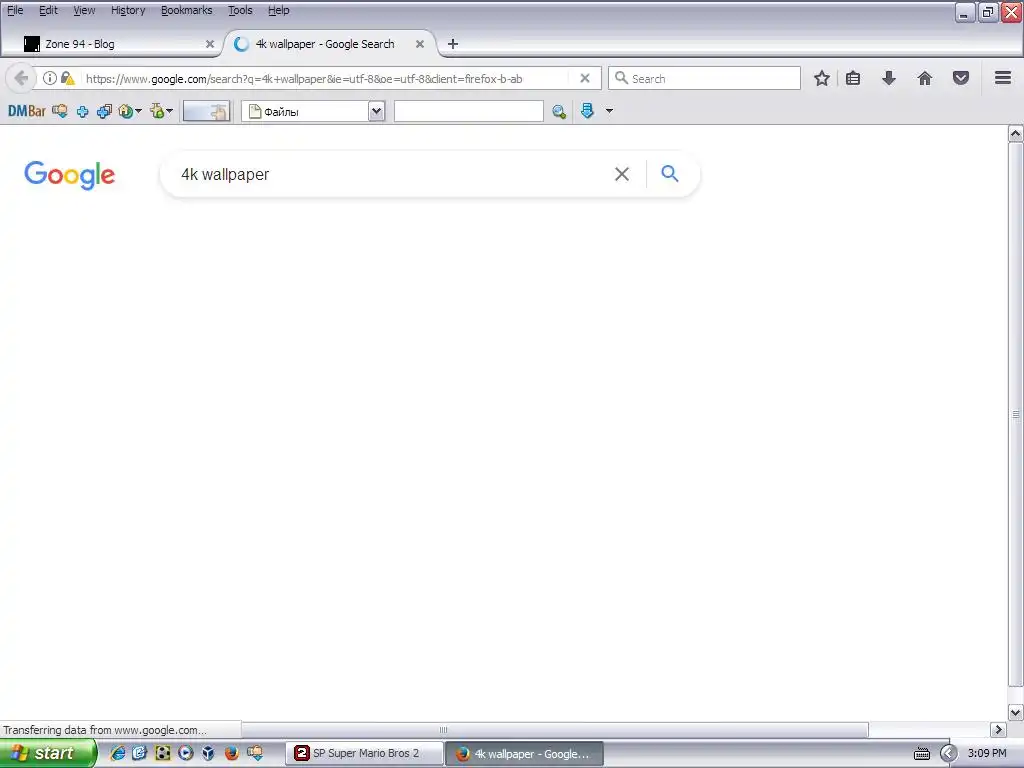Expand dropdown arrow beside DMBar tools icon
The height and width of the screenshot is (768, 1024).
click(x=169, y=112)
